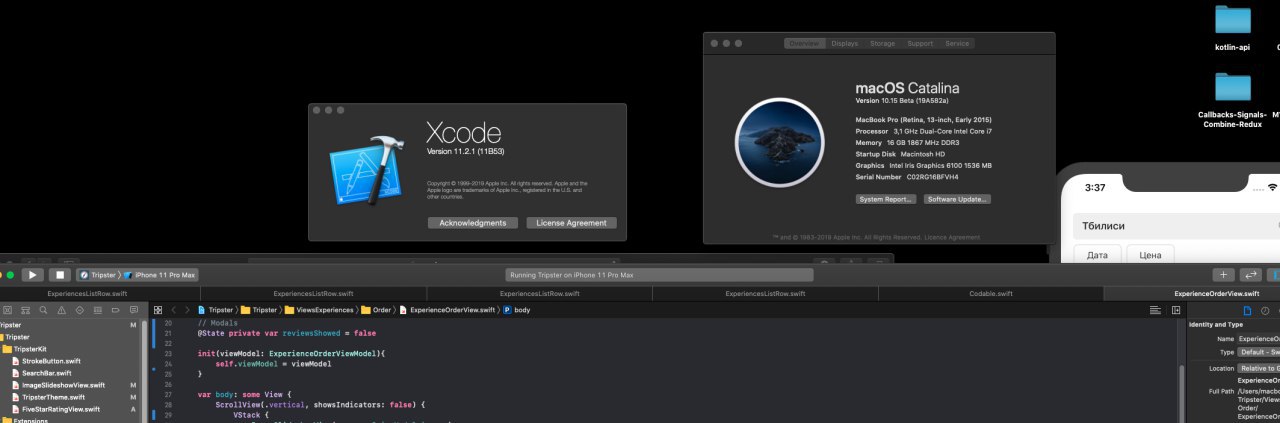Stop the running Tripster app
This screenshot has width=1280, height=423.
tap(60, 274)
